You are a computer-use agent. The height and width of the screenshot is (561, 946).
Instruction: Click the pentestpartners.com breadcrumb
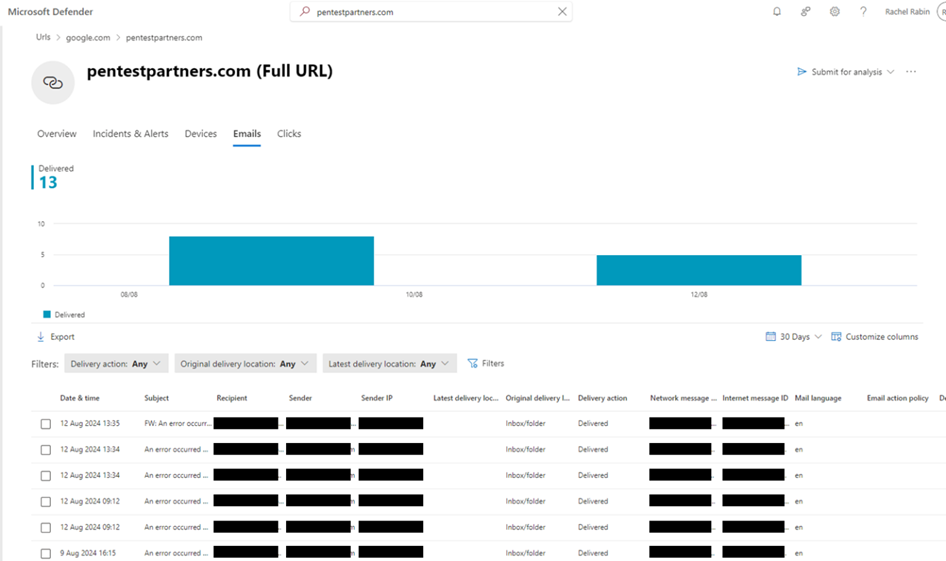pos(164,37)
